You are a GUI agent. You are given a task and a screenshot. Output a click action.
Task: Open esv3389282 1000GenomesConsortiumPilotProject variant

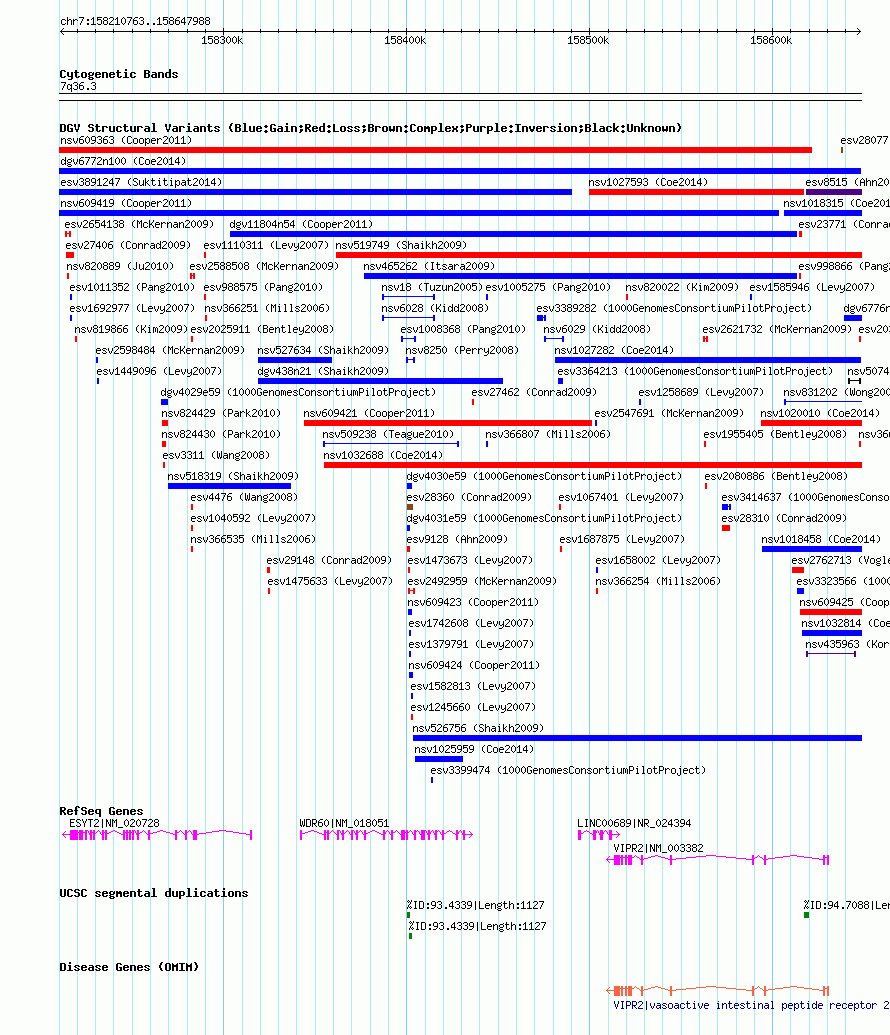(674, 309)
